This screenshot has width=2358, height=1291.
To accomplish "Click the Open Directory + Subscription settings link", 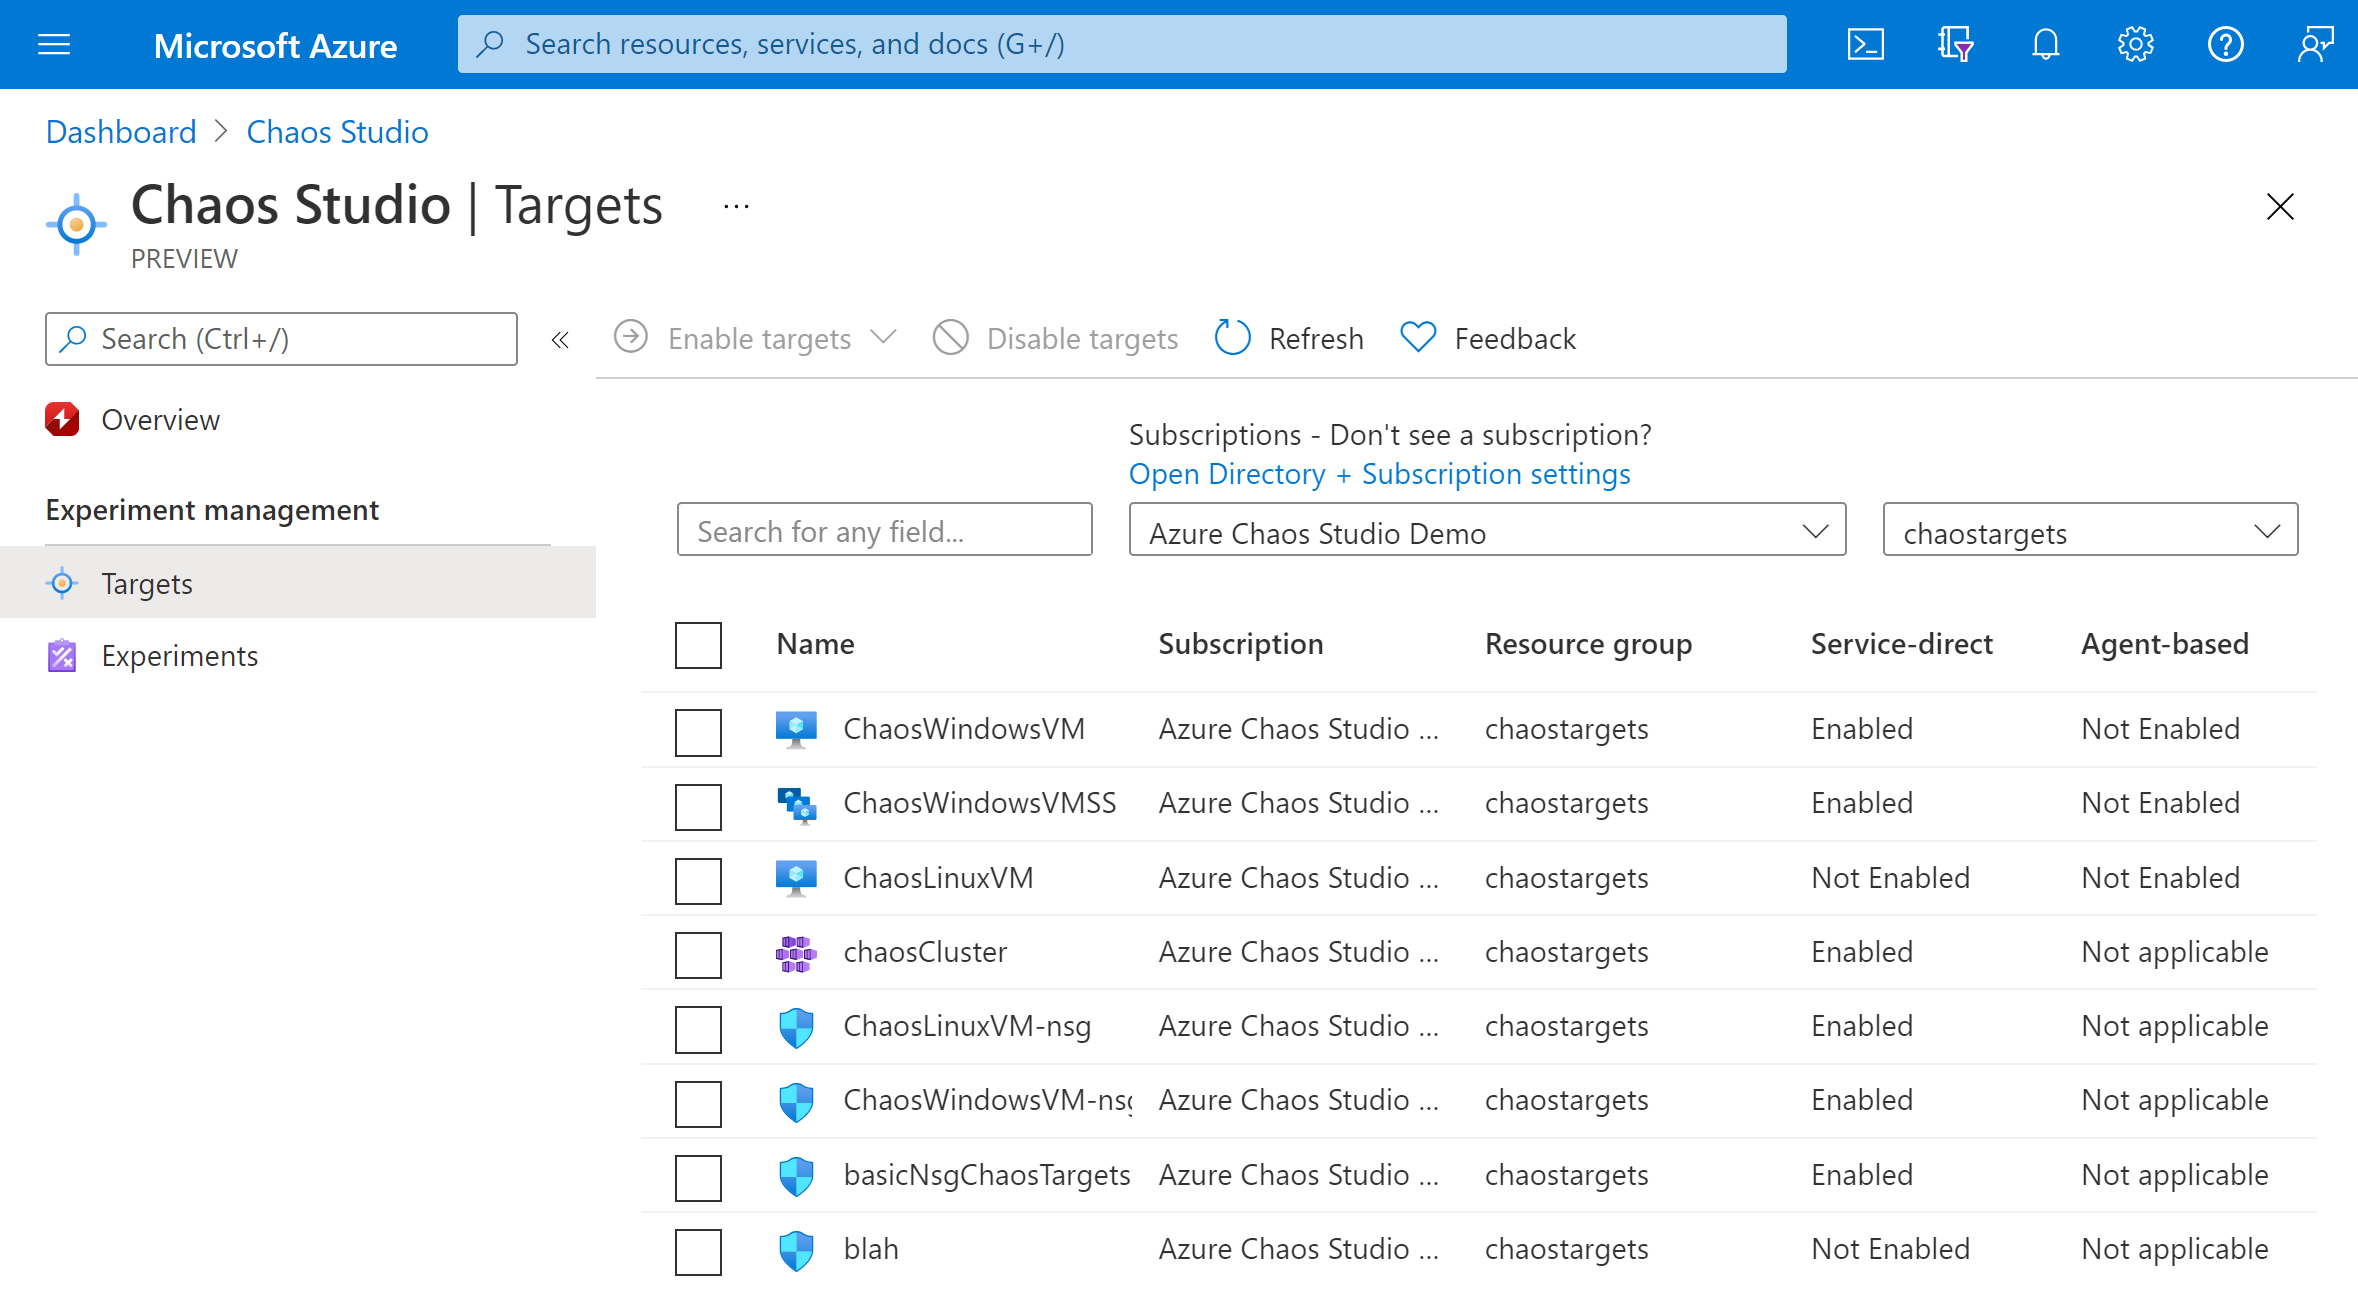I will 1381,472.
